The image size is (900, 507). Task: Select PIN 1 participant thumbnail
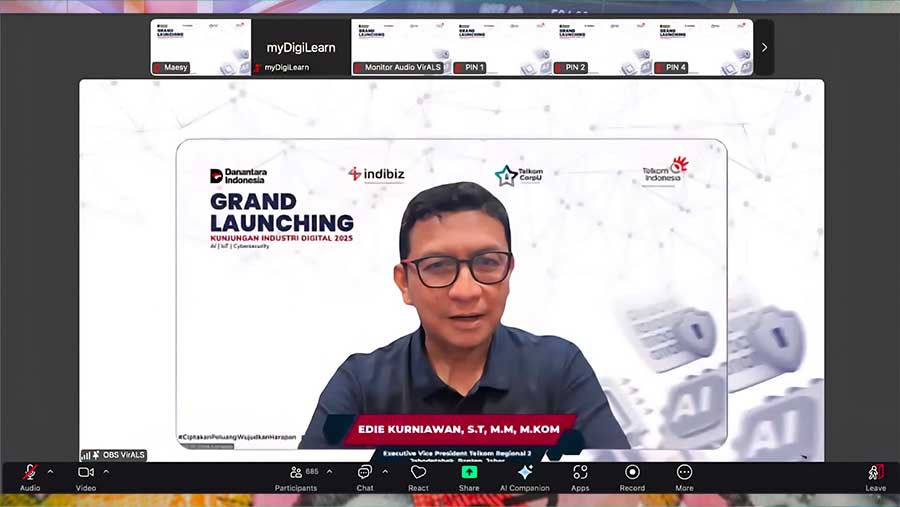502,48
